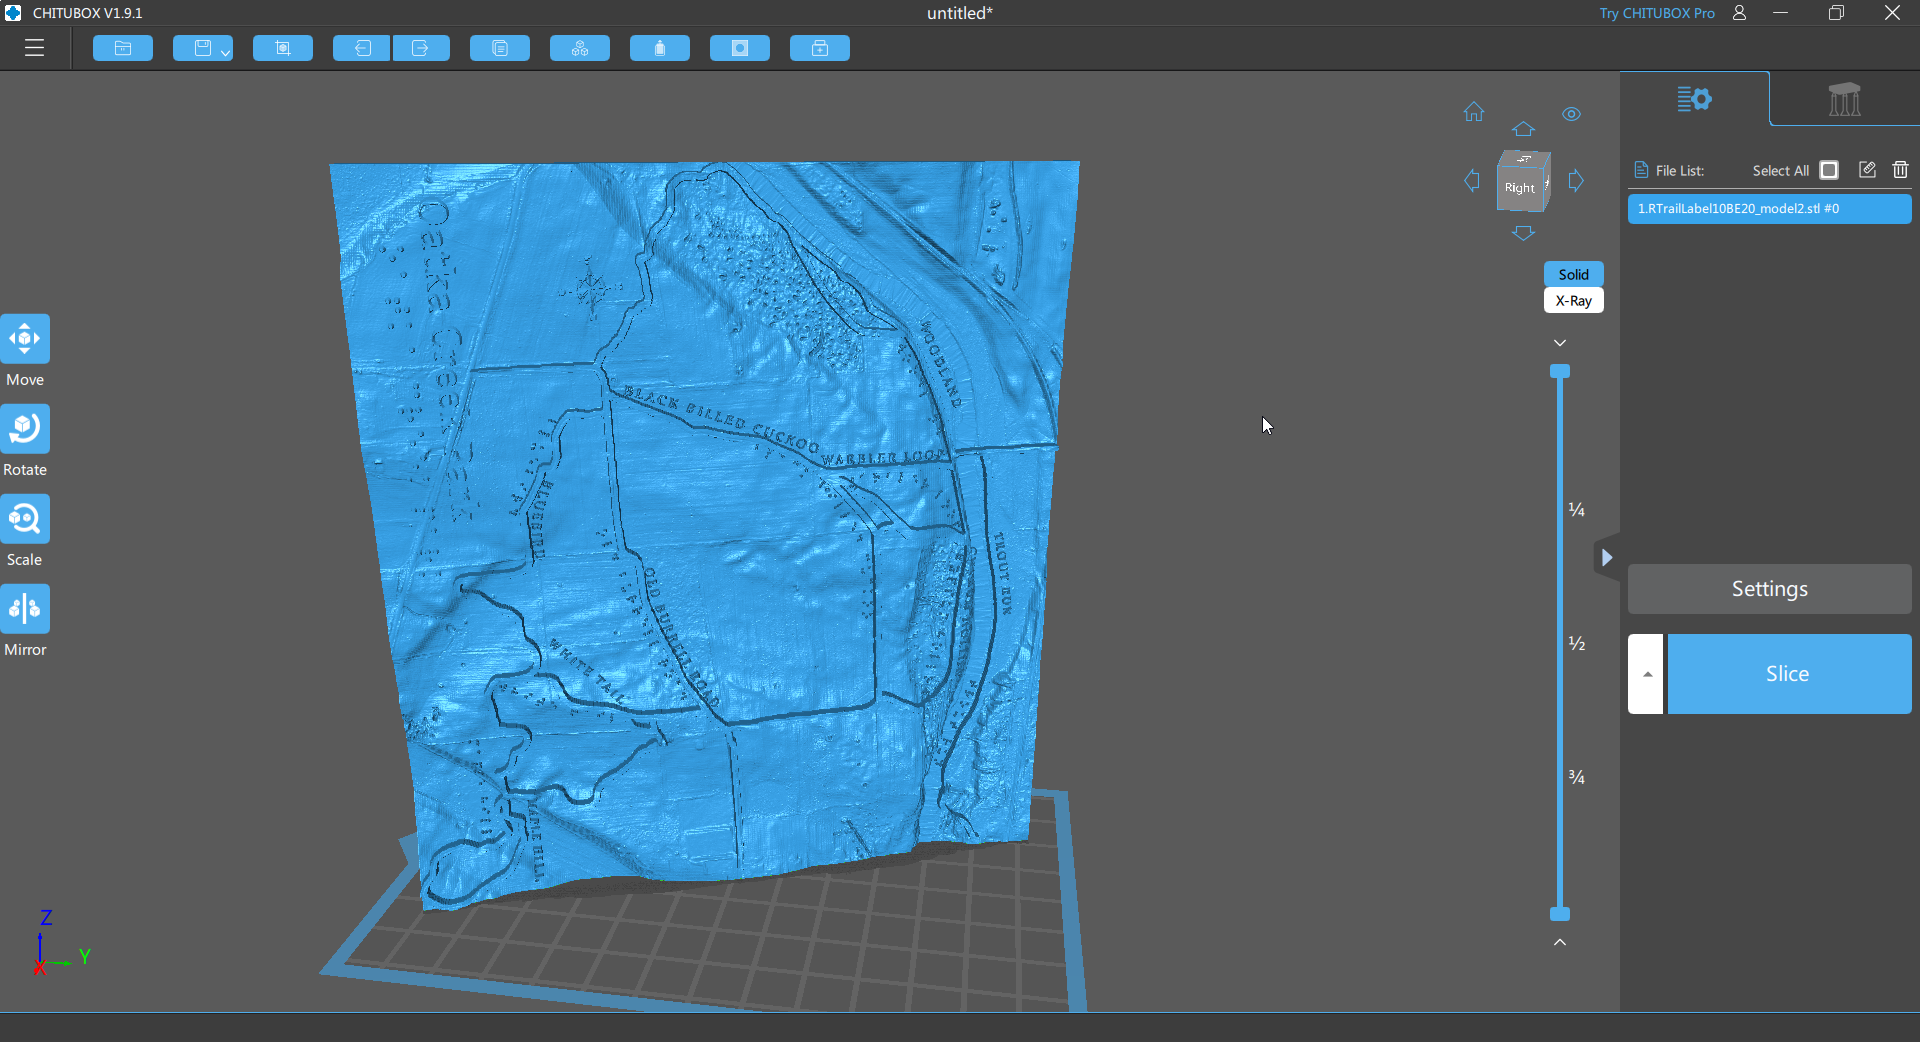Click the layer slider top handle
Image resolution: width=1920 pixels, height=1042 pixels.
[x=1560, y=372]
